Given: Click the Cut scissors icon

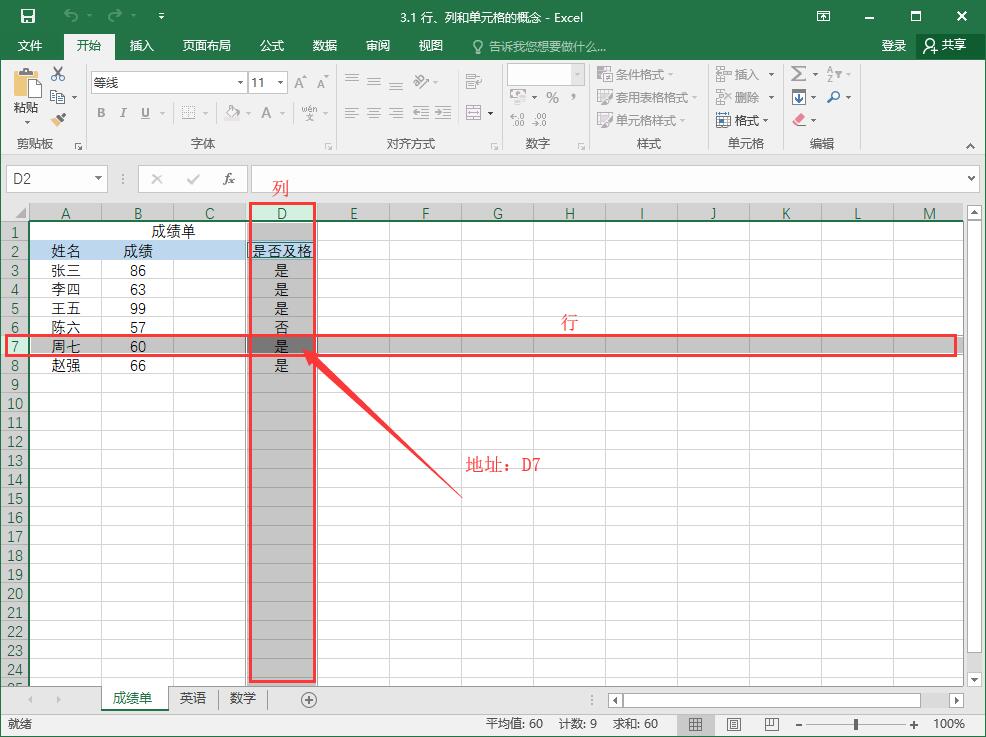Looking at the screenshot, I should 58,74.
